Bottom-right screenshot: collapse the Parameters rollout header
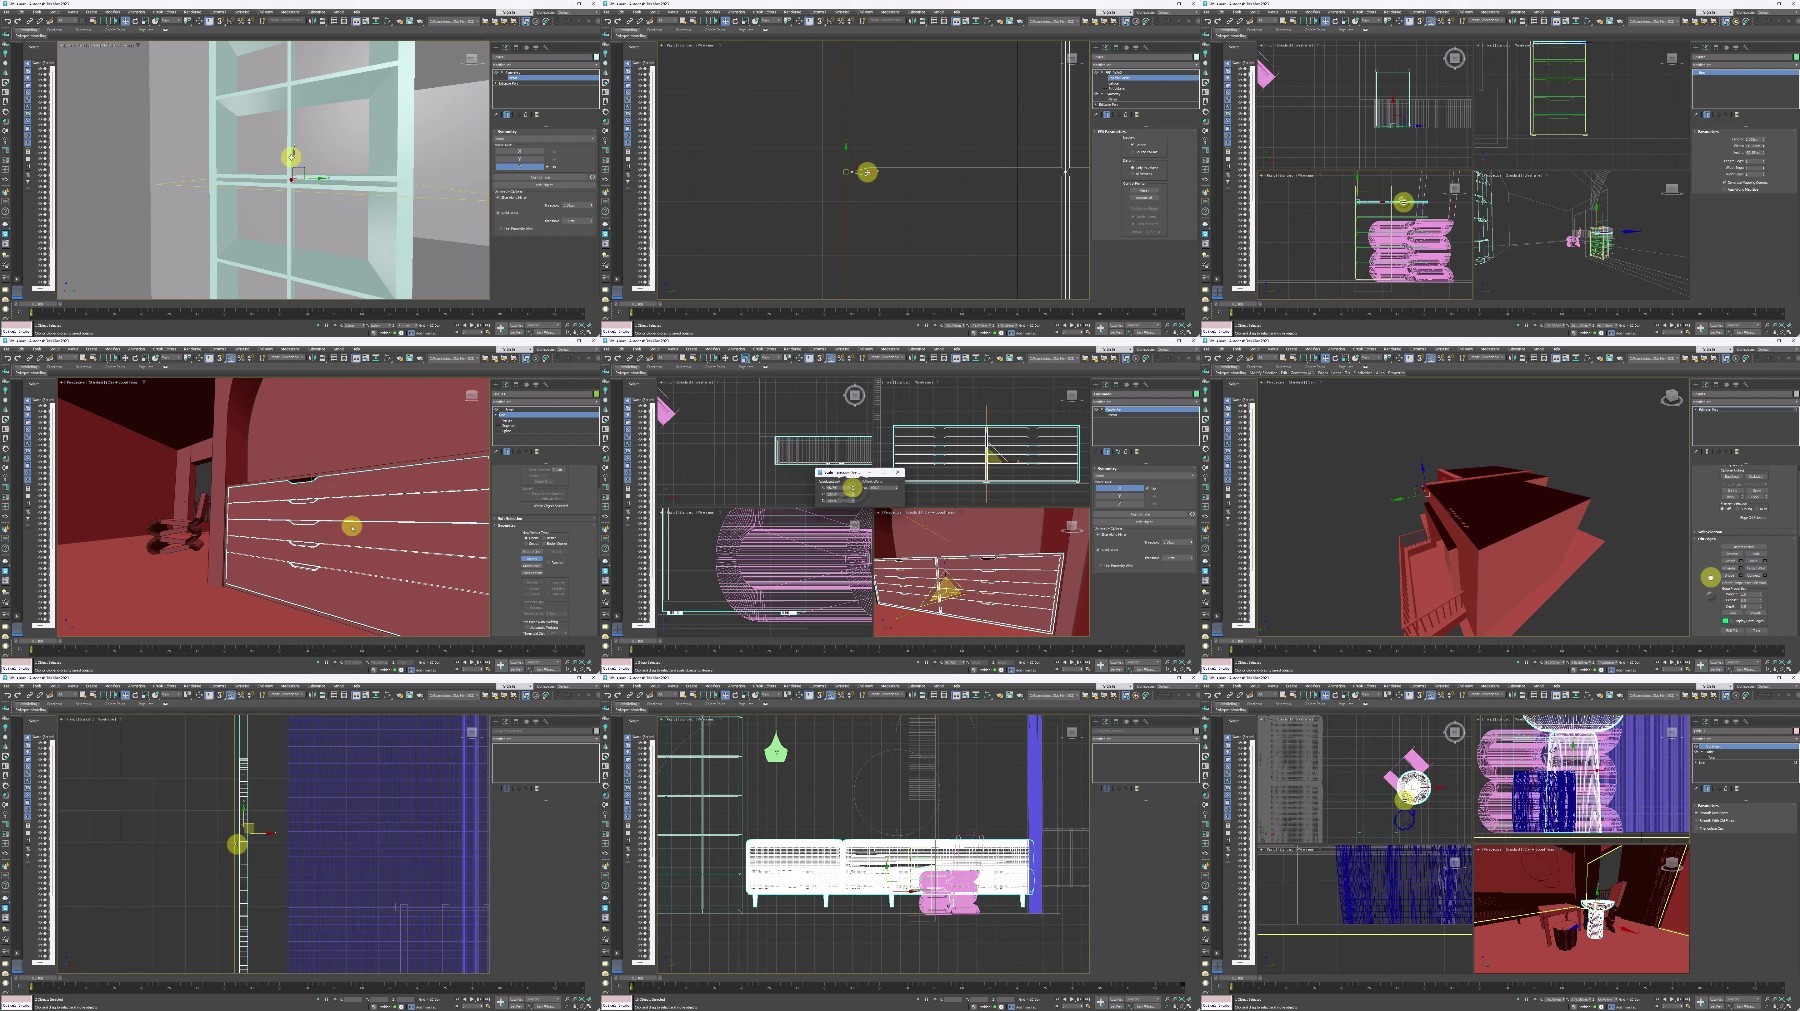 1745,806
